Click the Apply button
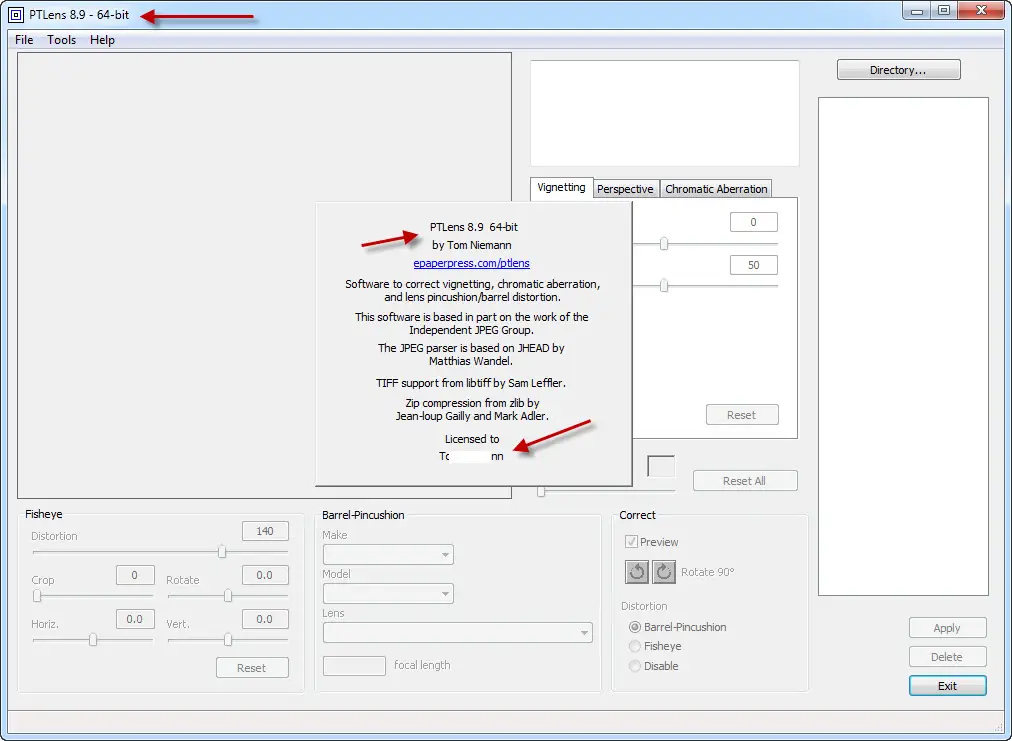The height and width of the screenshot is (741, 1012). tap(947, 628)
